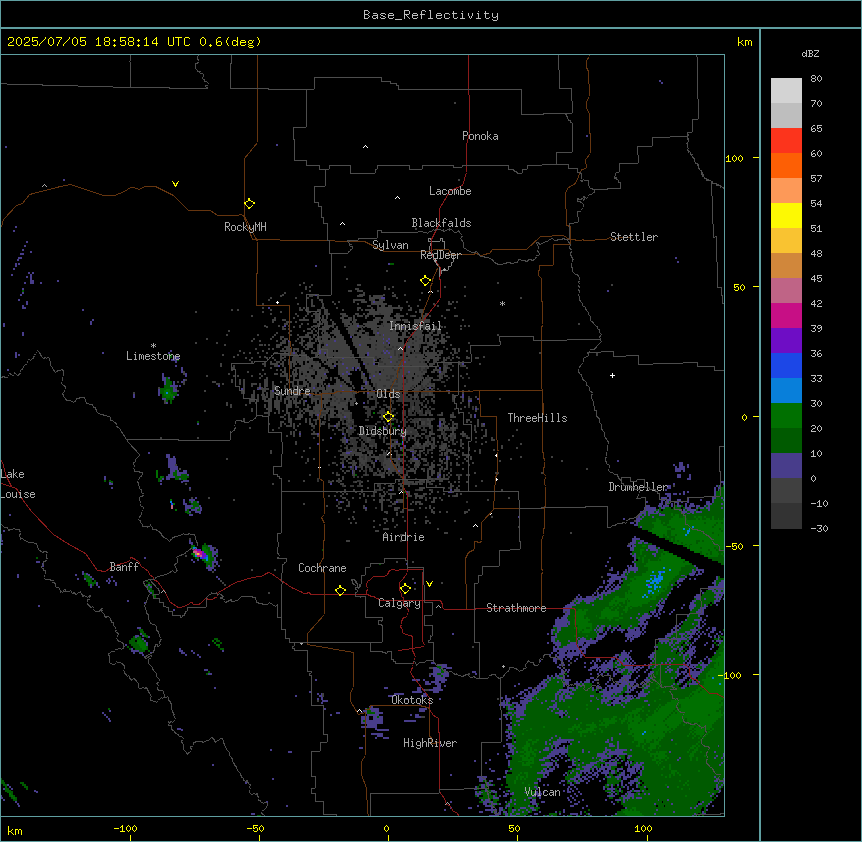The image size is (862, 842).
Task: Pick the mauve 45 dBZ legend swatch
Action: point(786,290)
